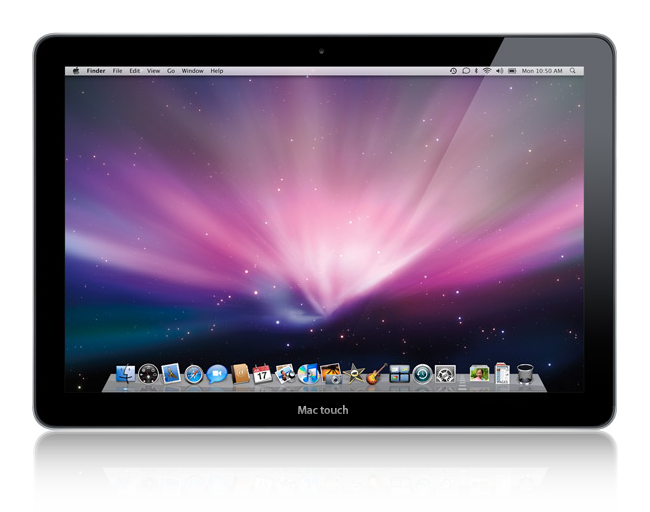This screenshot has height=512, width=650.
Task: Launch Time Machine from the dock
Action: [422, 374]
